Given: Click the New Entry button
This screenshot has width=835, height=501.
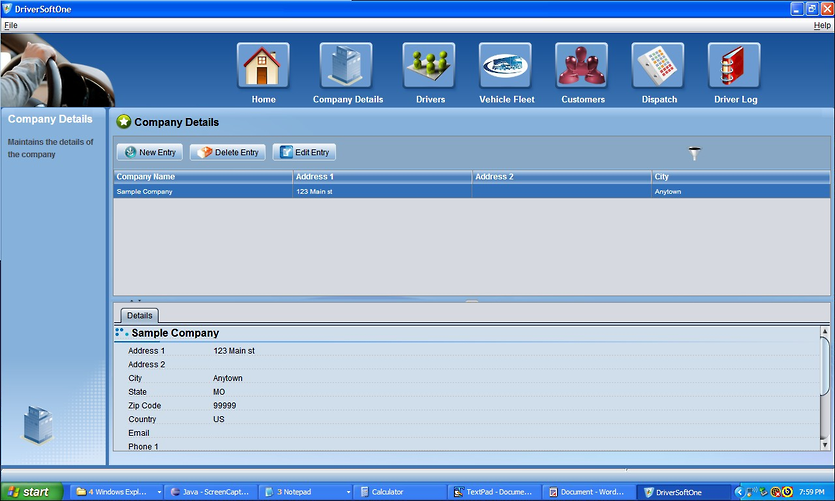Looking at the screenshot, I should coord(150,152).
